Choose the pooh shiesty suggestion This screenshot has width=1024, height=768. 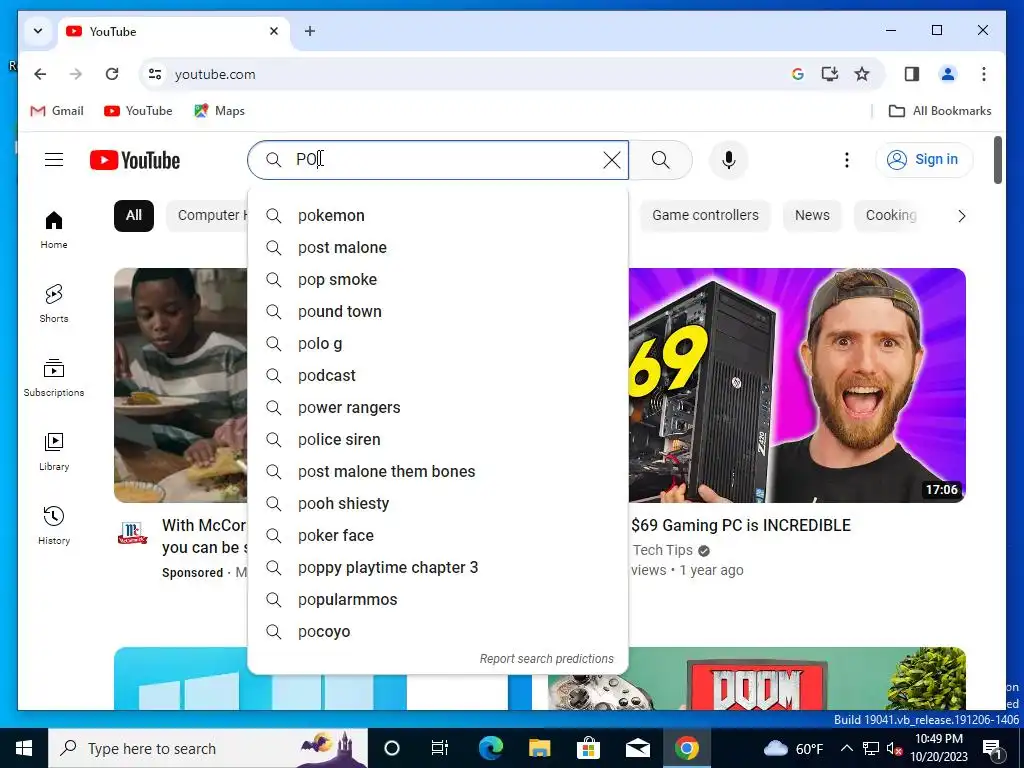(x=438, y=504)
